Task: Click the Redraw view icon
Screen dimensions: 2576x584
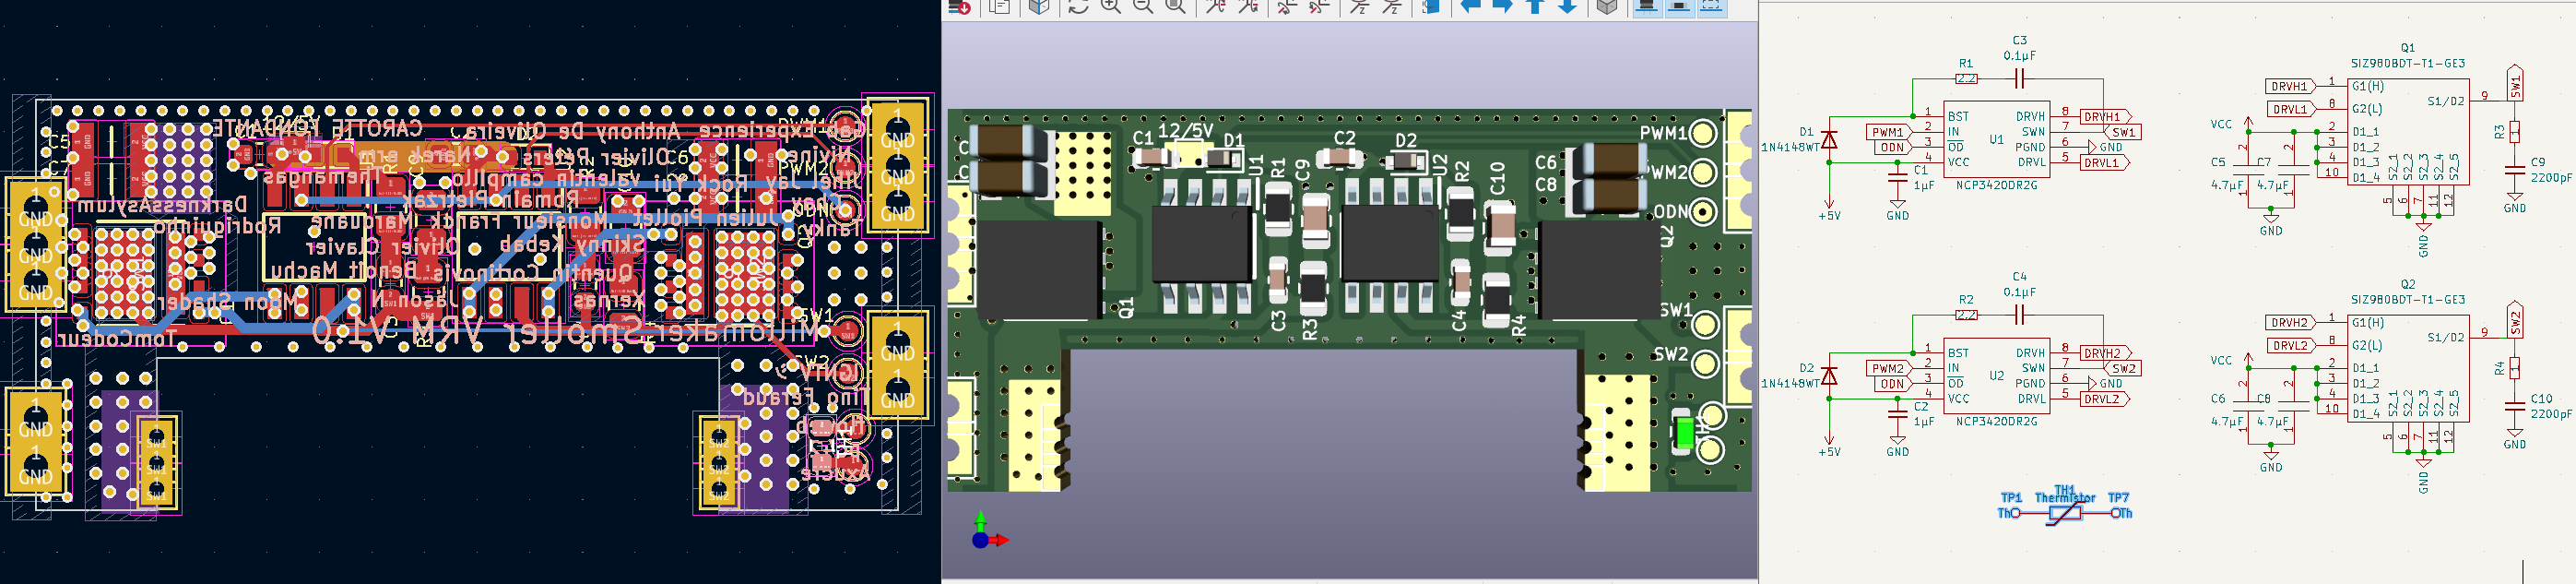Action: [1078, 6]
